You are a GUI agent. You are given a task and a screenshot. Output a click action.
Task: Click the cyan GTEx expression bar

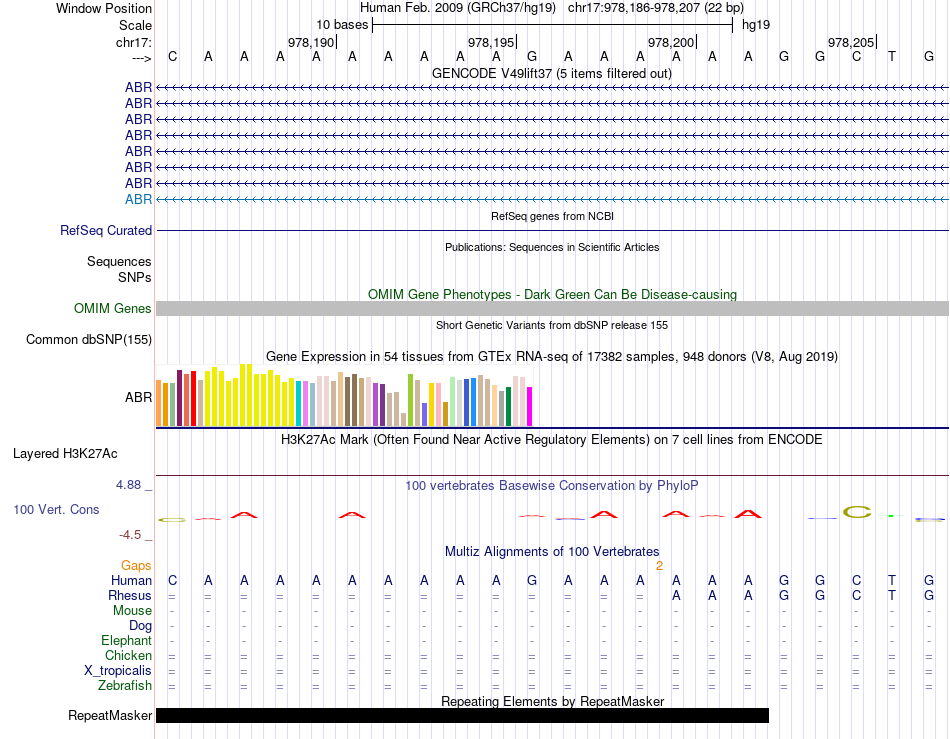click(299, 403)
